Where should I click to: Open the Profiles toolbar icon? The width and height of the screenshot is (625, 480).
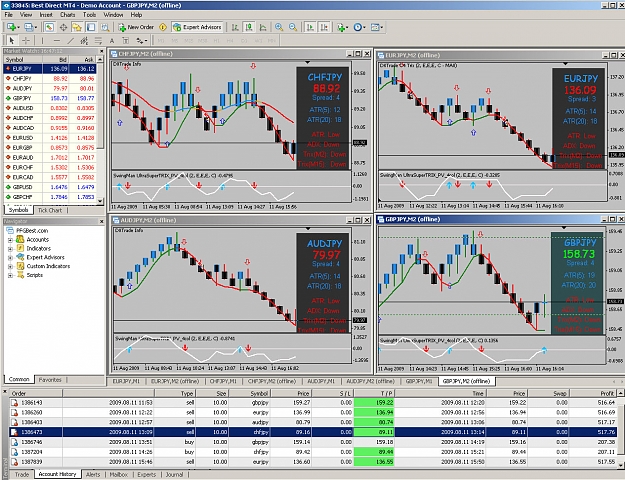point(28,27)
